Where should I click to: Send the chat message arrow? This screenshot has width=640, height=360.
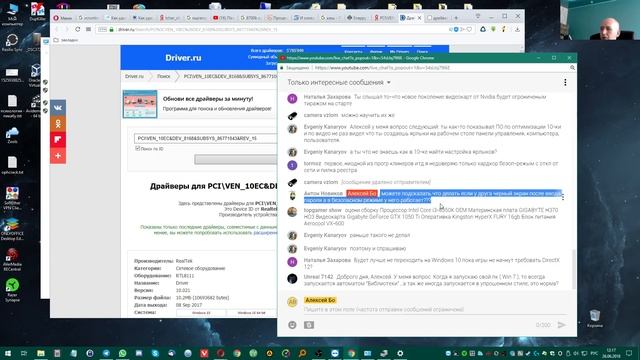[x=562, y=325]
